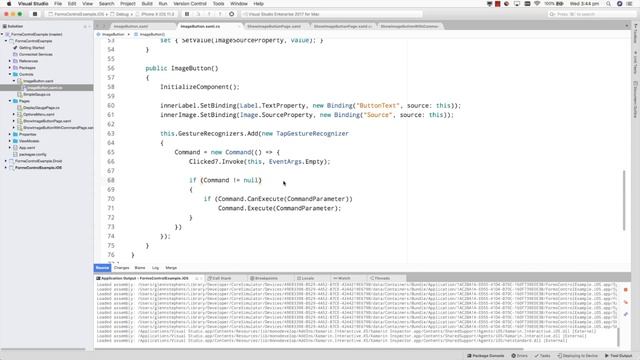Select Source view tab
640x360 pixels.
(102, 268)
